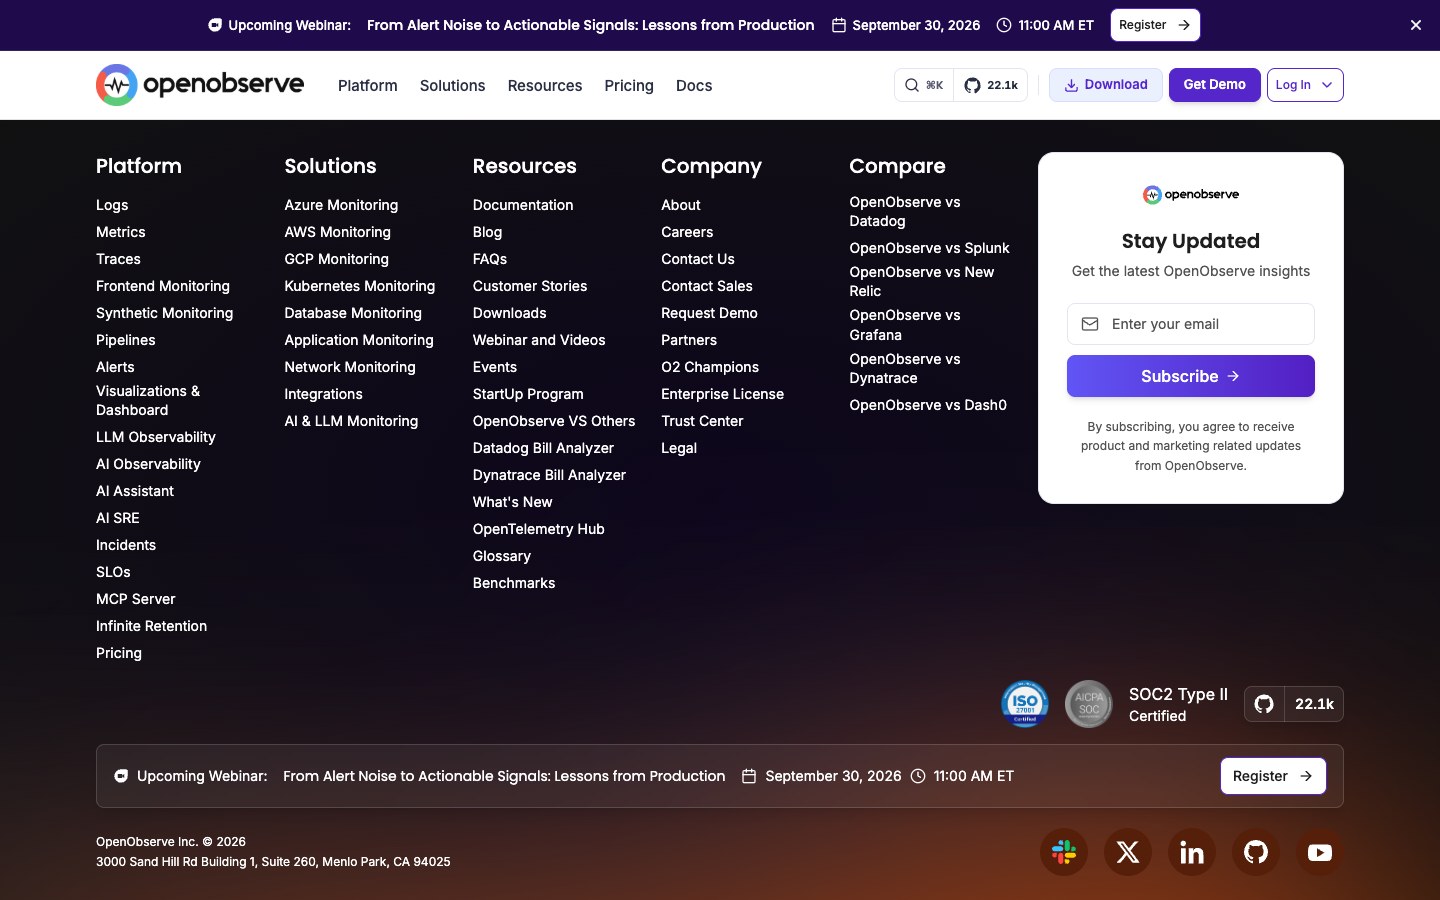Screen dimensions: 1440x900
Task: Open the footer Pricing link under Platform
Action: [x=119, y=653]
